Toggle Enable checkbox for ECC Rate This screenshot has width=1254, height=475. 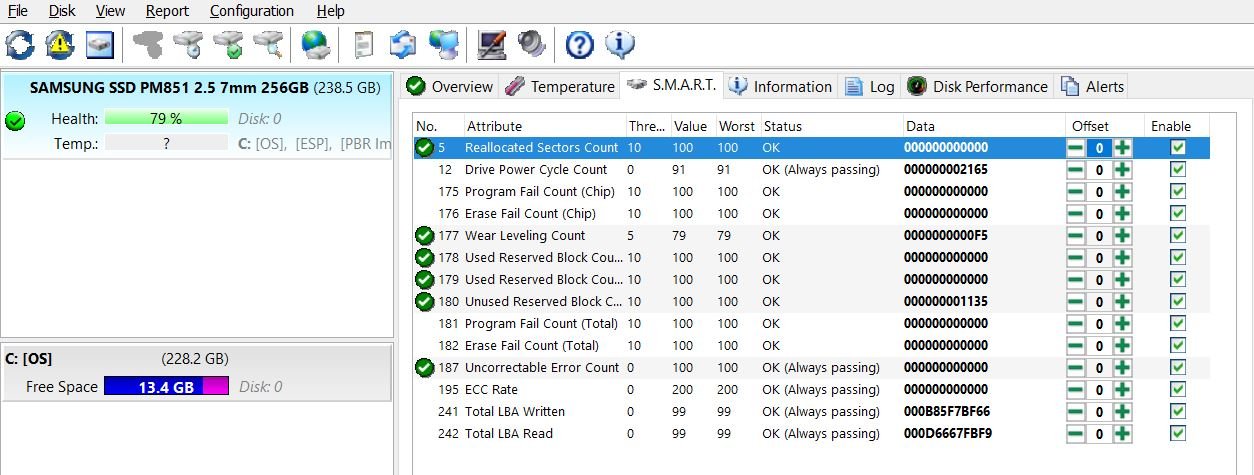coord(1178,389)
